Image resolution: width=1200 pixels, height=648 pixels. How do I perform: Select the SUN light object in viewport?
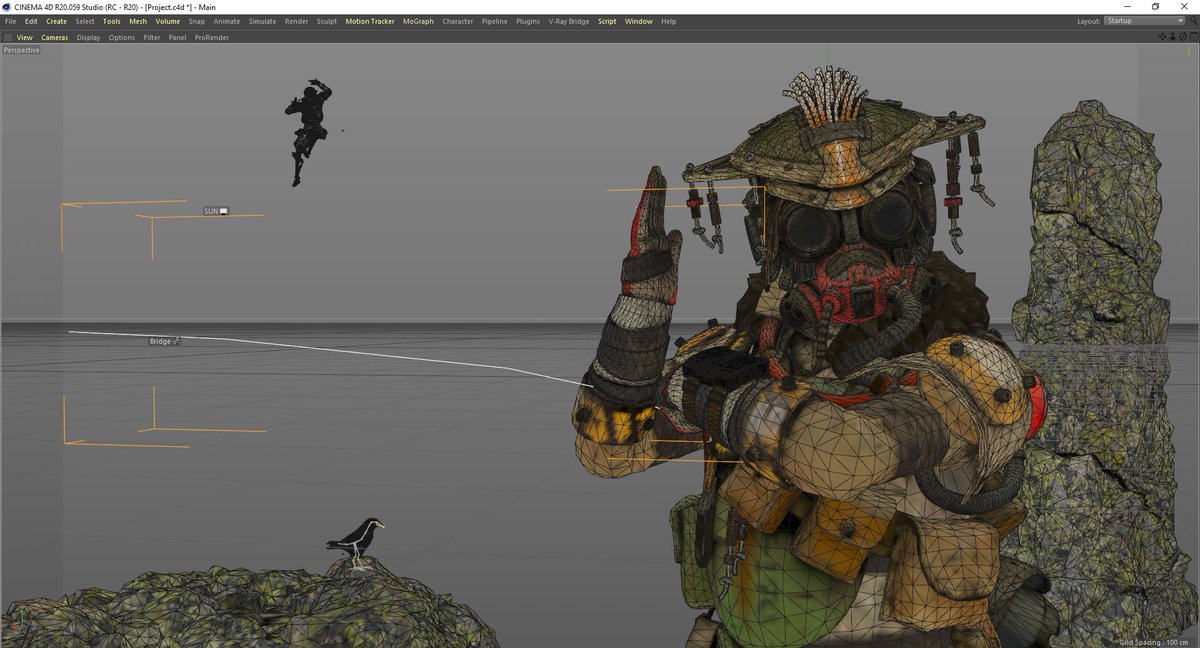tap(216, 211)
